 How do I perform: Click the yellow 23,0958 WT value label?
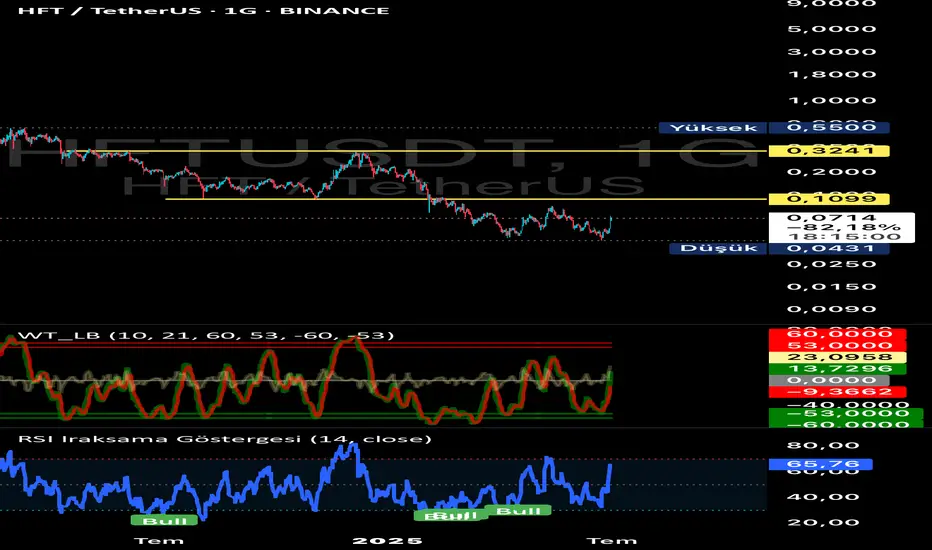[x=837, y=357]
